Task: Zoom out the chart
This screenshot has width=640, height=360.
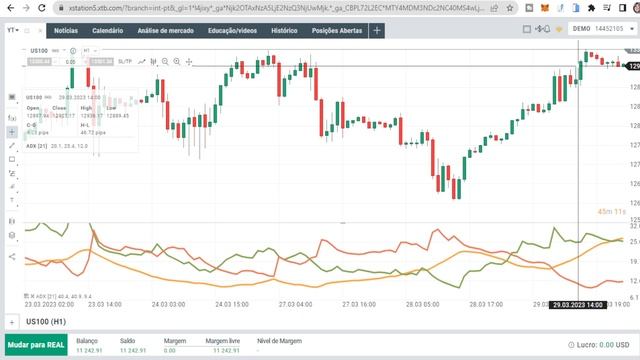Action: (165, 62)
